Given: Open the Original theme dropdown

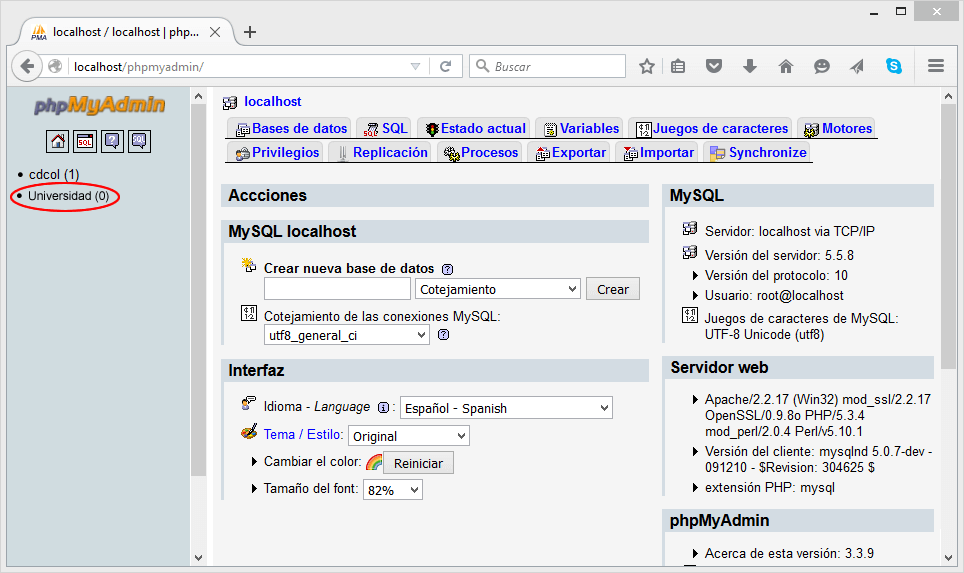Looking at the screenshot, I should [x=409, y=436].
